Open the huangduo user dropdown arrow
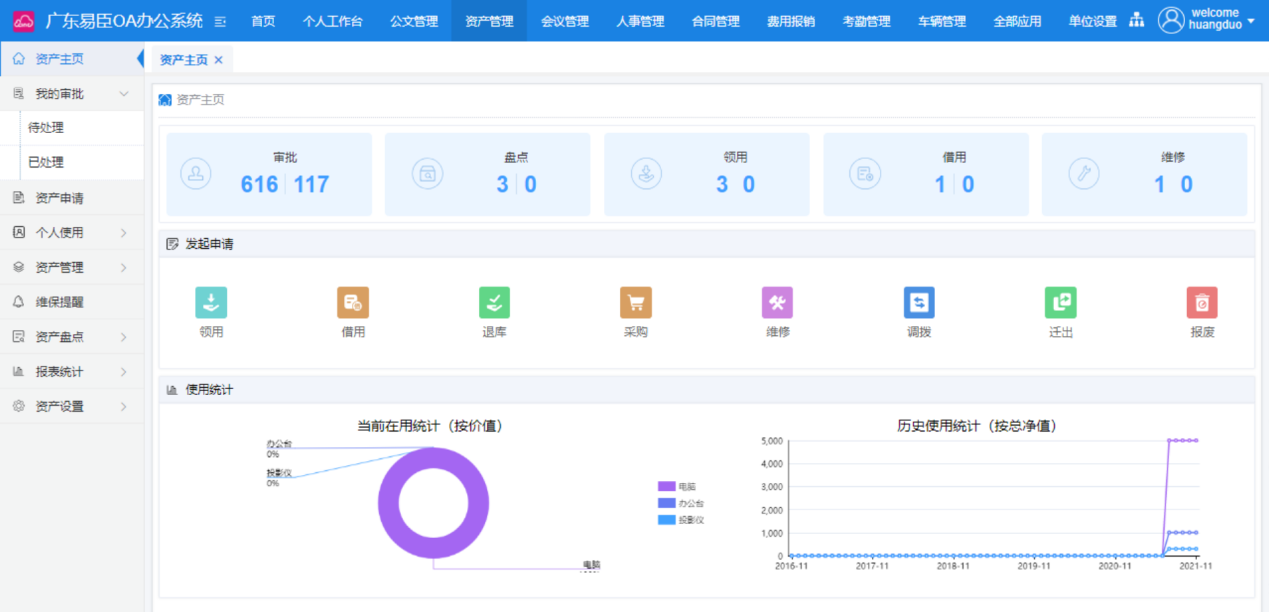Screen dimensions: 1269x612 pyautogui.click(x=1251, y=21)
